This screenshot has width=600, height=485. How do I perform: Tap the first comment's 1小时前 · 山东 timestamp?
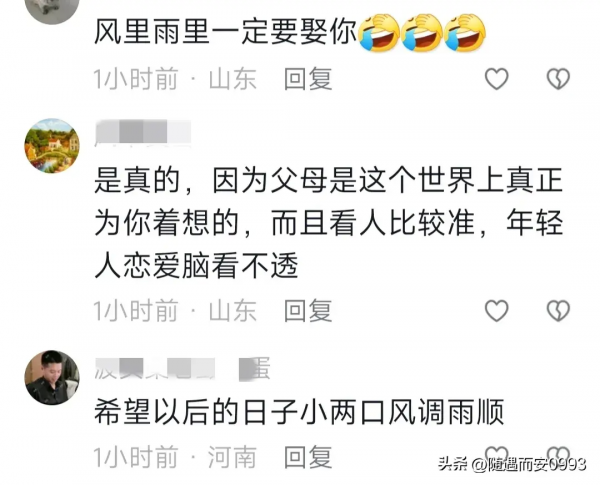pos(175,79)
